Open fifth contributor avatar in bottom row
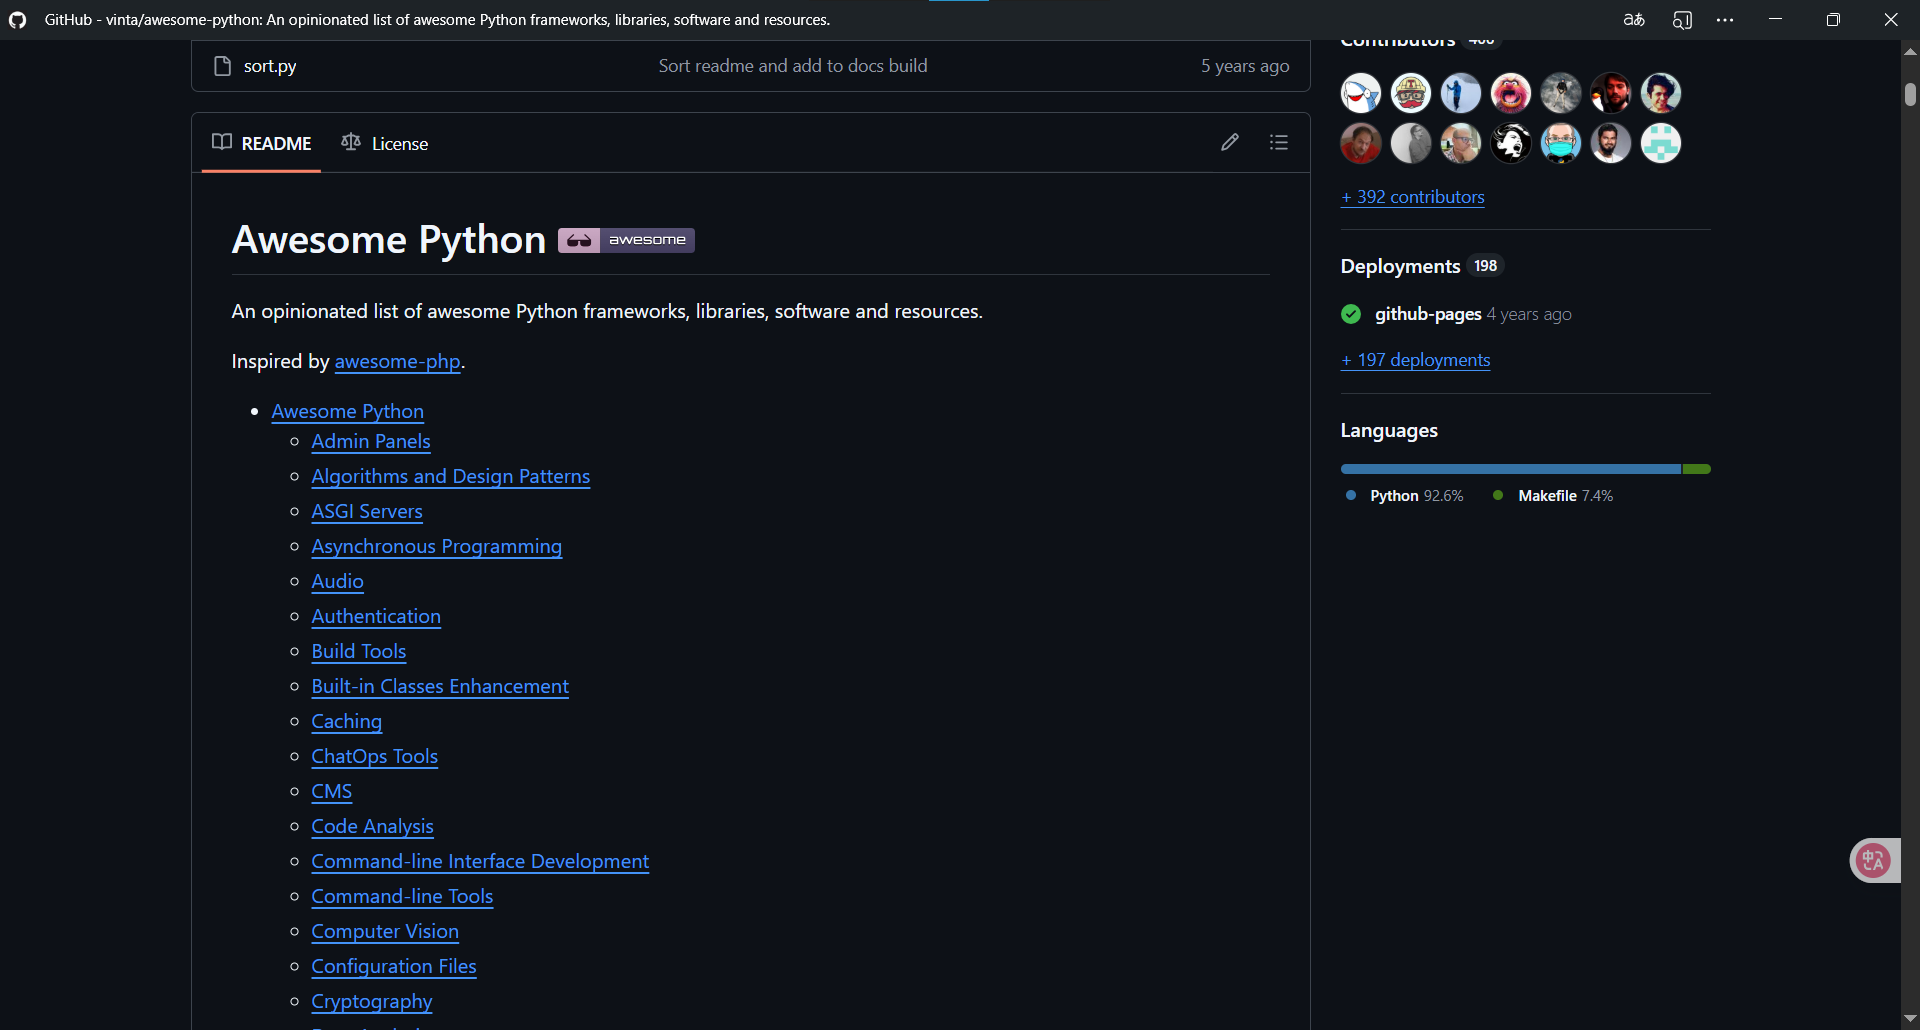The width and height of the screenshot is (1920, 1030). (1561, 143)
